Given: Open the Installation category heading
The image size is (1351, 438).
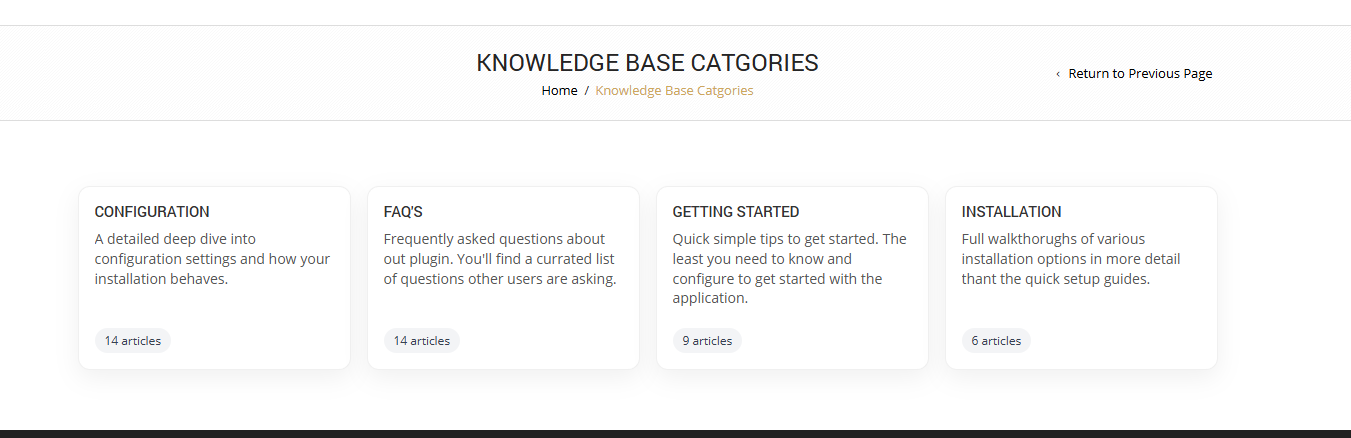Looking at the screenshot, I should point(1011,212).
